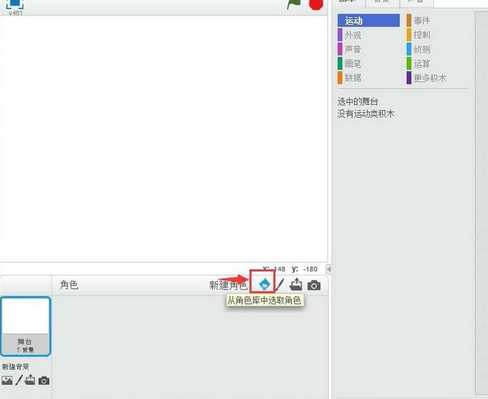Upload backdrop from file icon
The width and height of the screenshot is (488, 399).
(30, 380)
